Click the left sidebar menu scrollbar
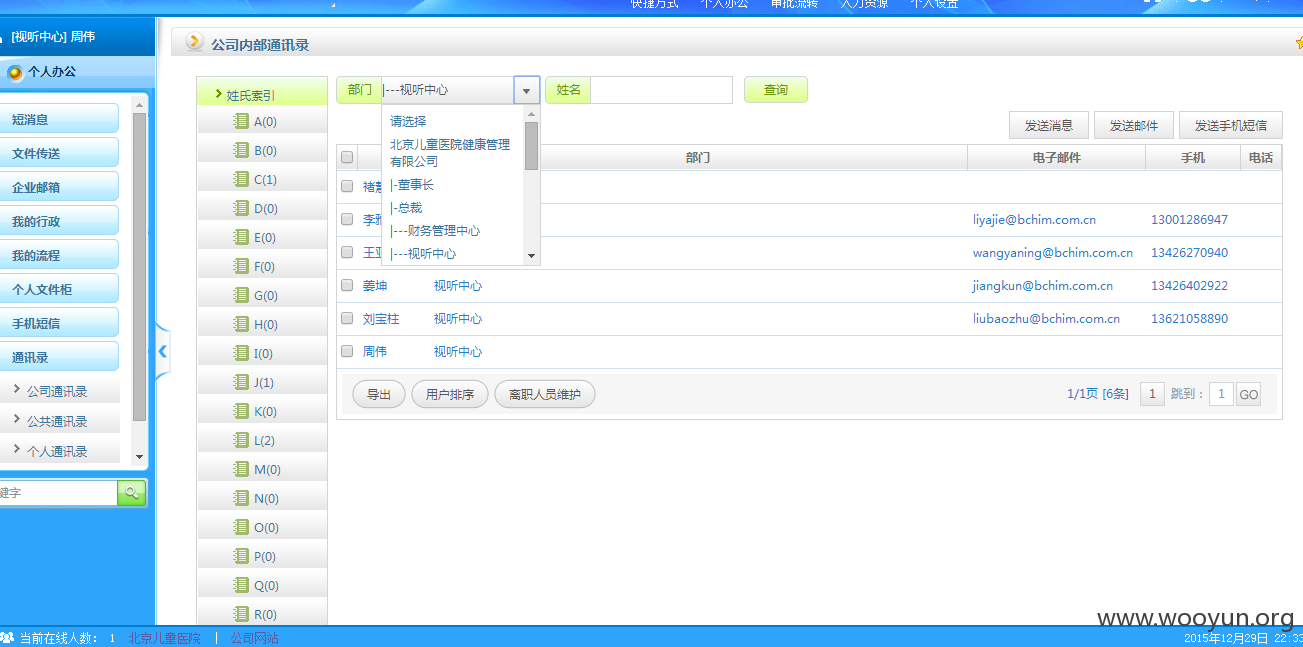Screen dimensions: 1303x647 tap(139, 266)
